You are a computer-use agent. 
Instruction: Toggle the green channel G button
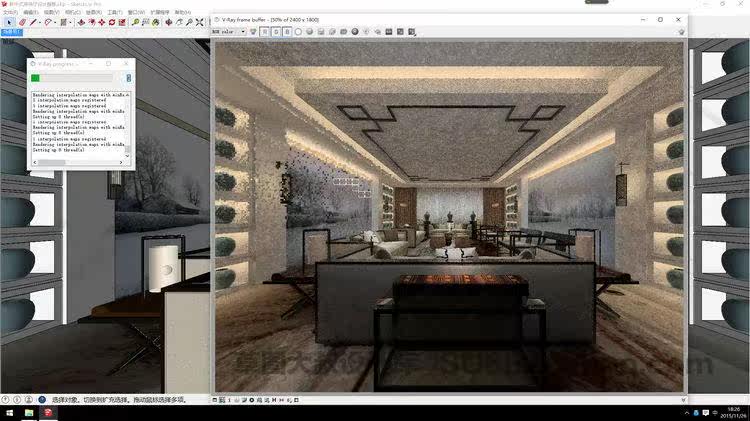click(x=276, y=32)
